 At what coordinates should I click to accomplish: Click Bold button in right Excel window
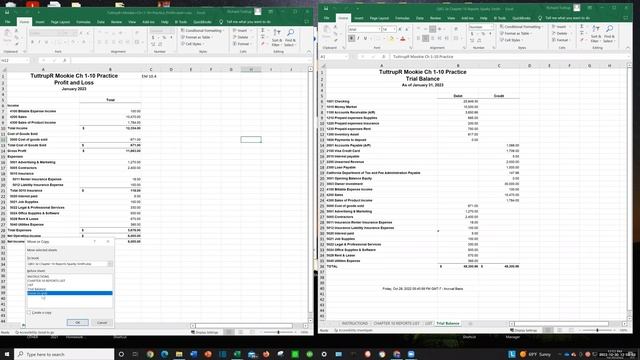point(351,38)
